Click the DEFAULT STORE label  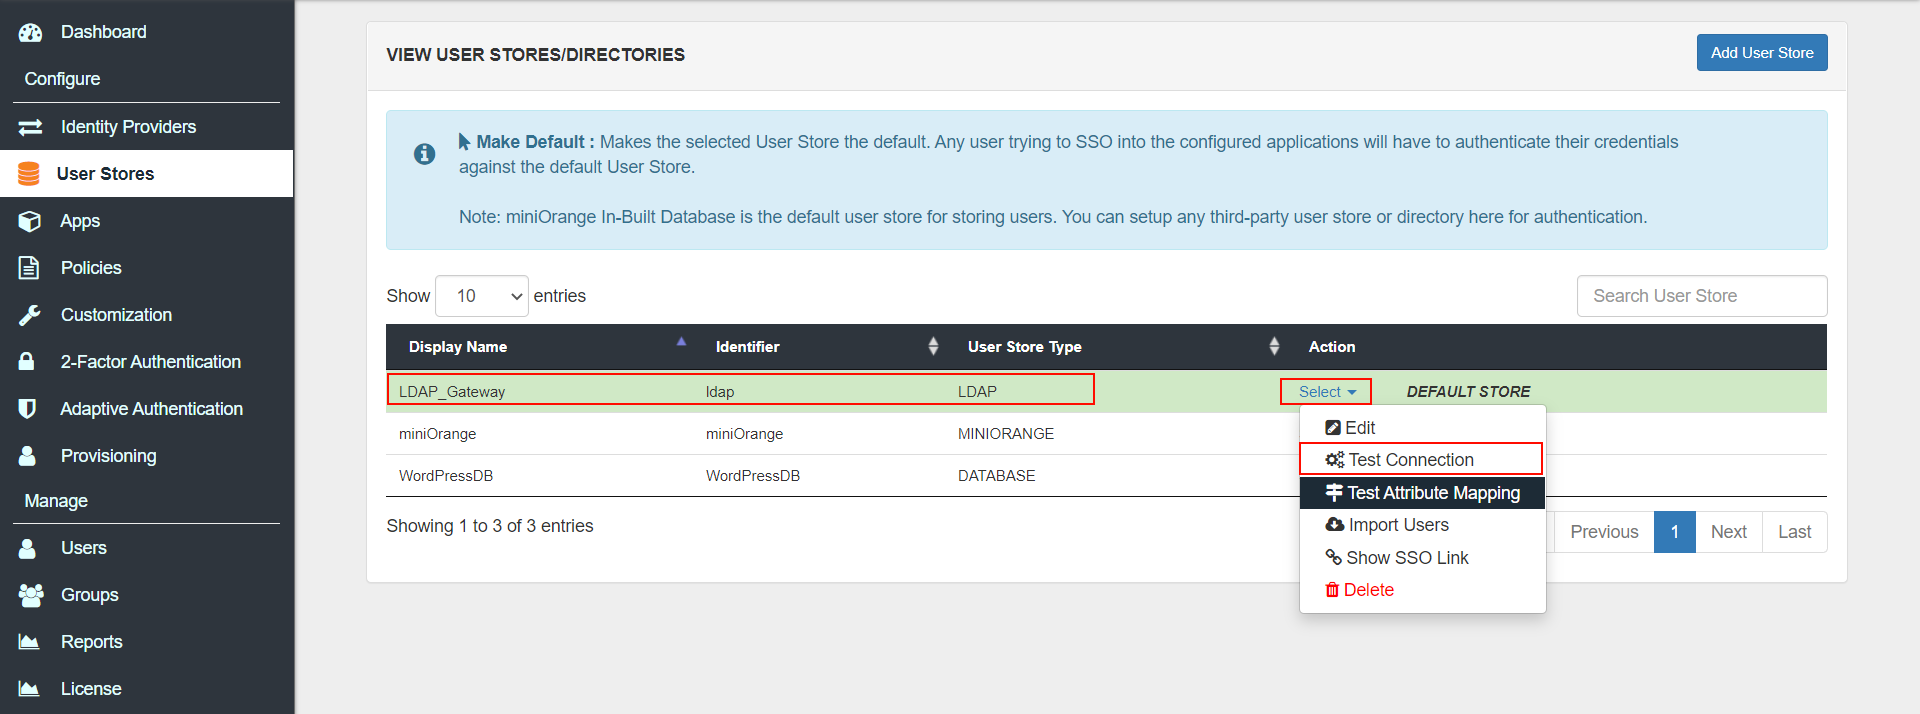pyautogui.click(x=1468, y=392)
